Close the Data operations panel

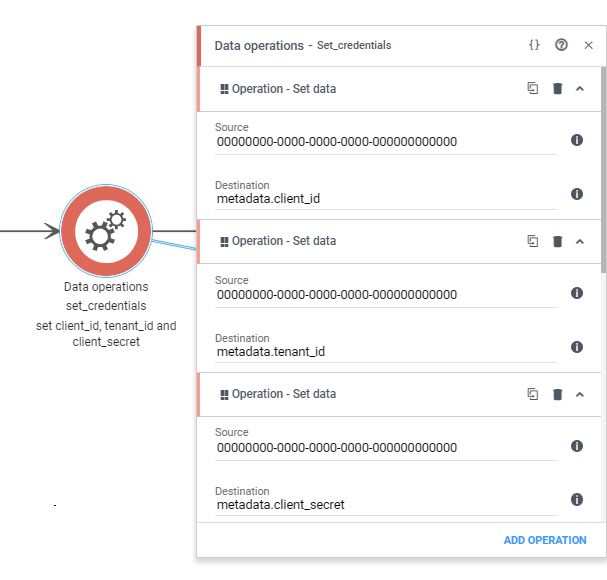(588, 45)
